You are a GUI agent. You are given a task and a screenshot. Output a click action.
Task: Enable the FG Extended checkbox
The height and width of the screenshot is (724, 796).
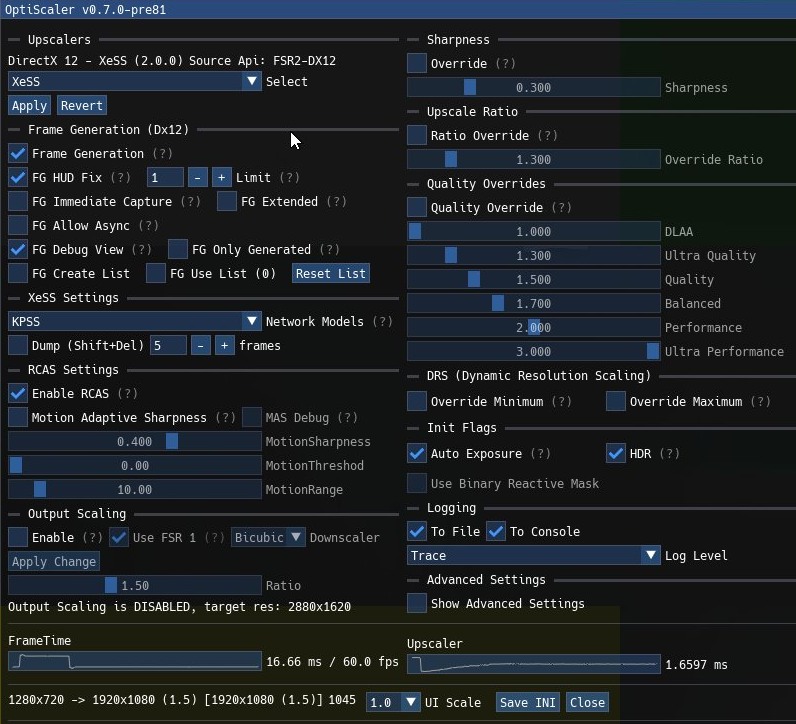[226, 202]
